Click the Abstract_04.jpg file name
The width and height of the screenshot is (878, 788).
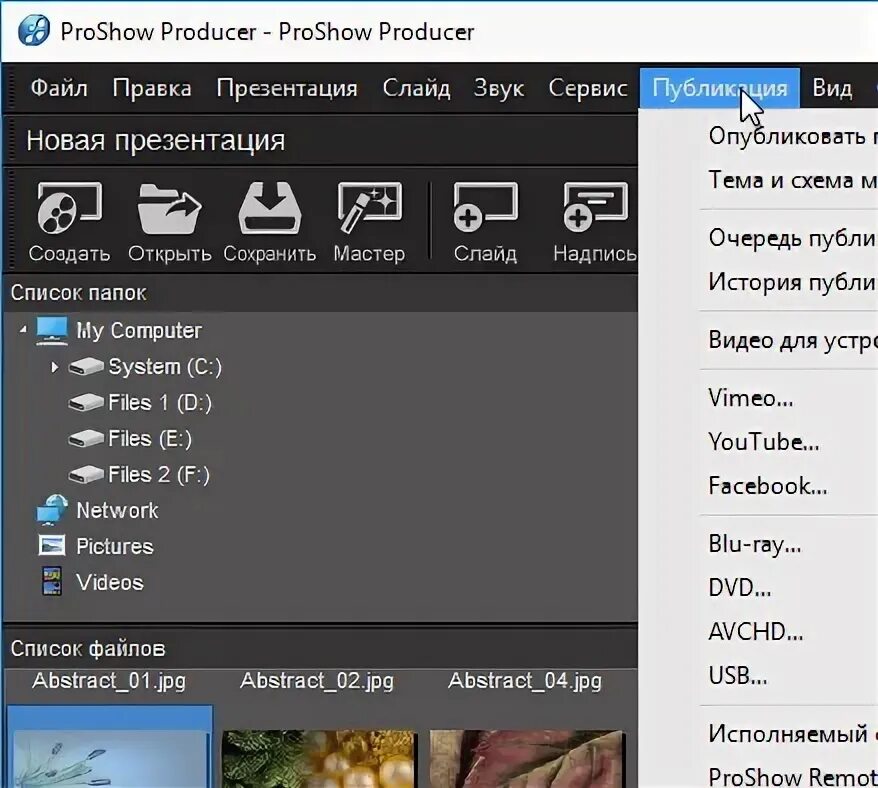525,681
